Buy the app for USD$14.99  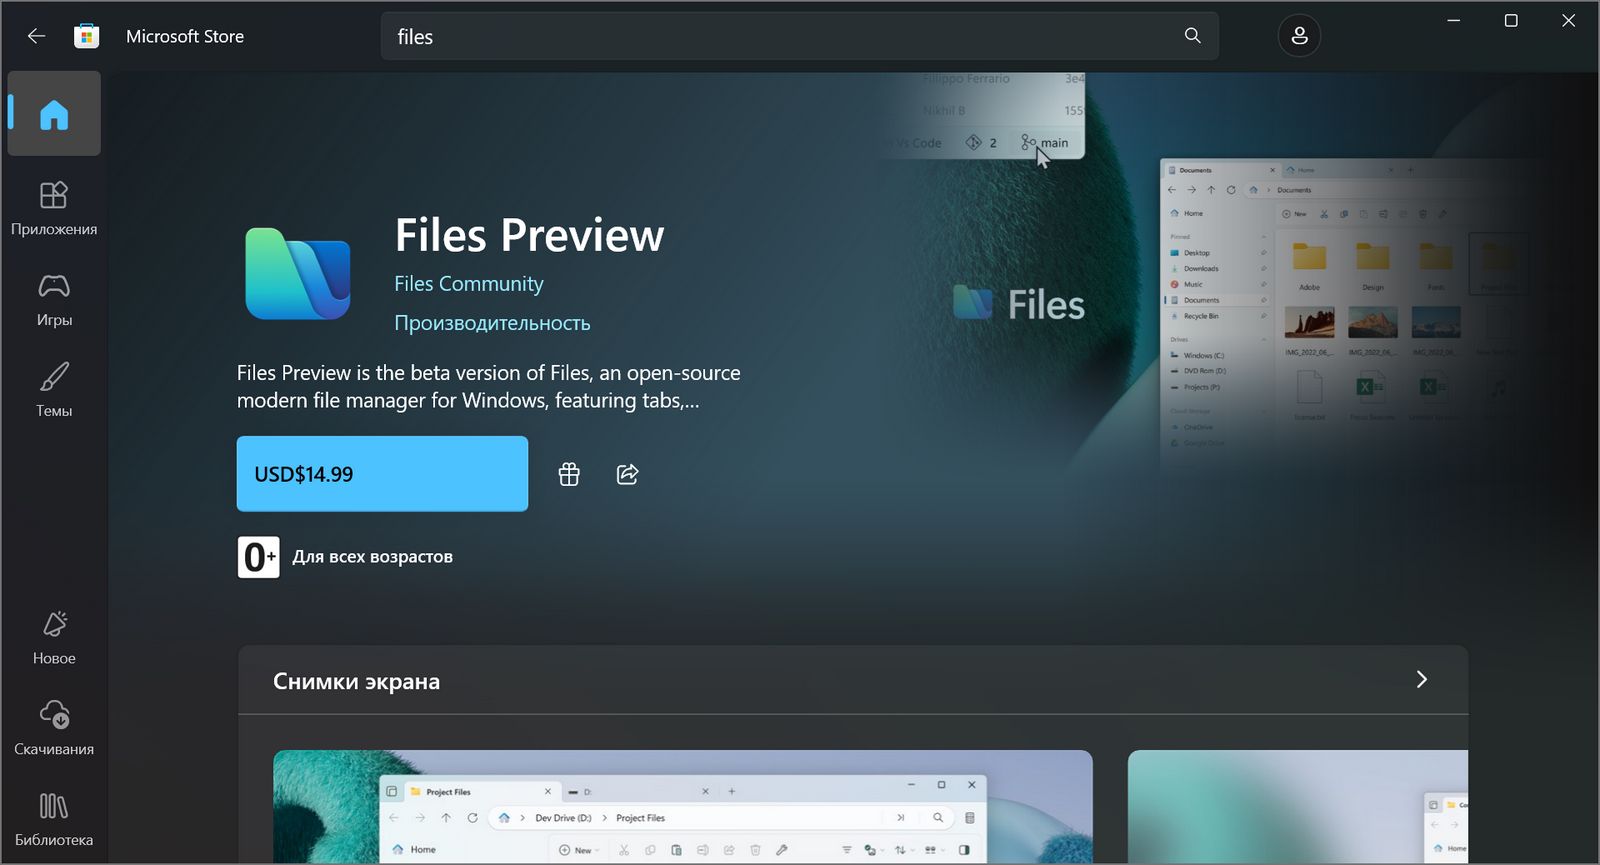(x=382, y=474)
